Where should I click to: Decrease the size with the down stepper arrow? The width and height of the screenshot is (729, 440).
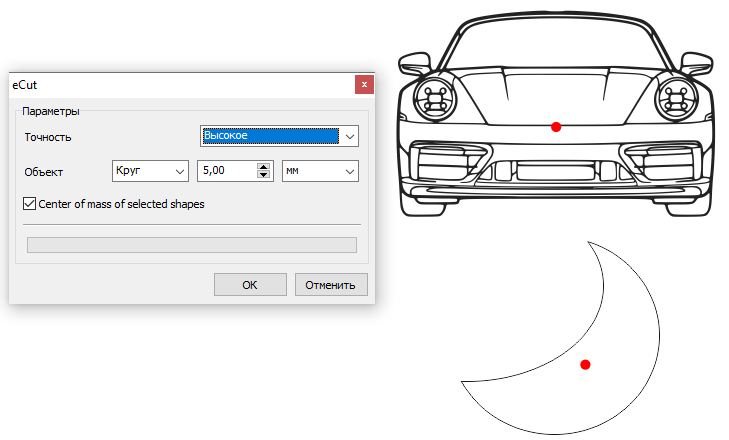tap(264, 175)
